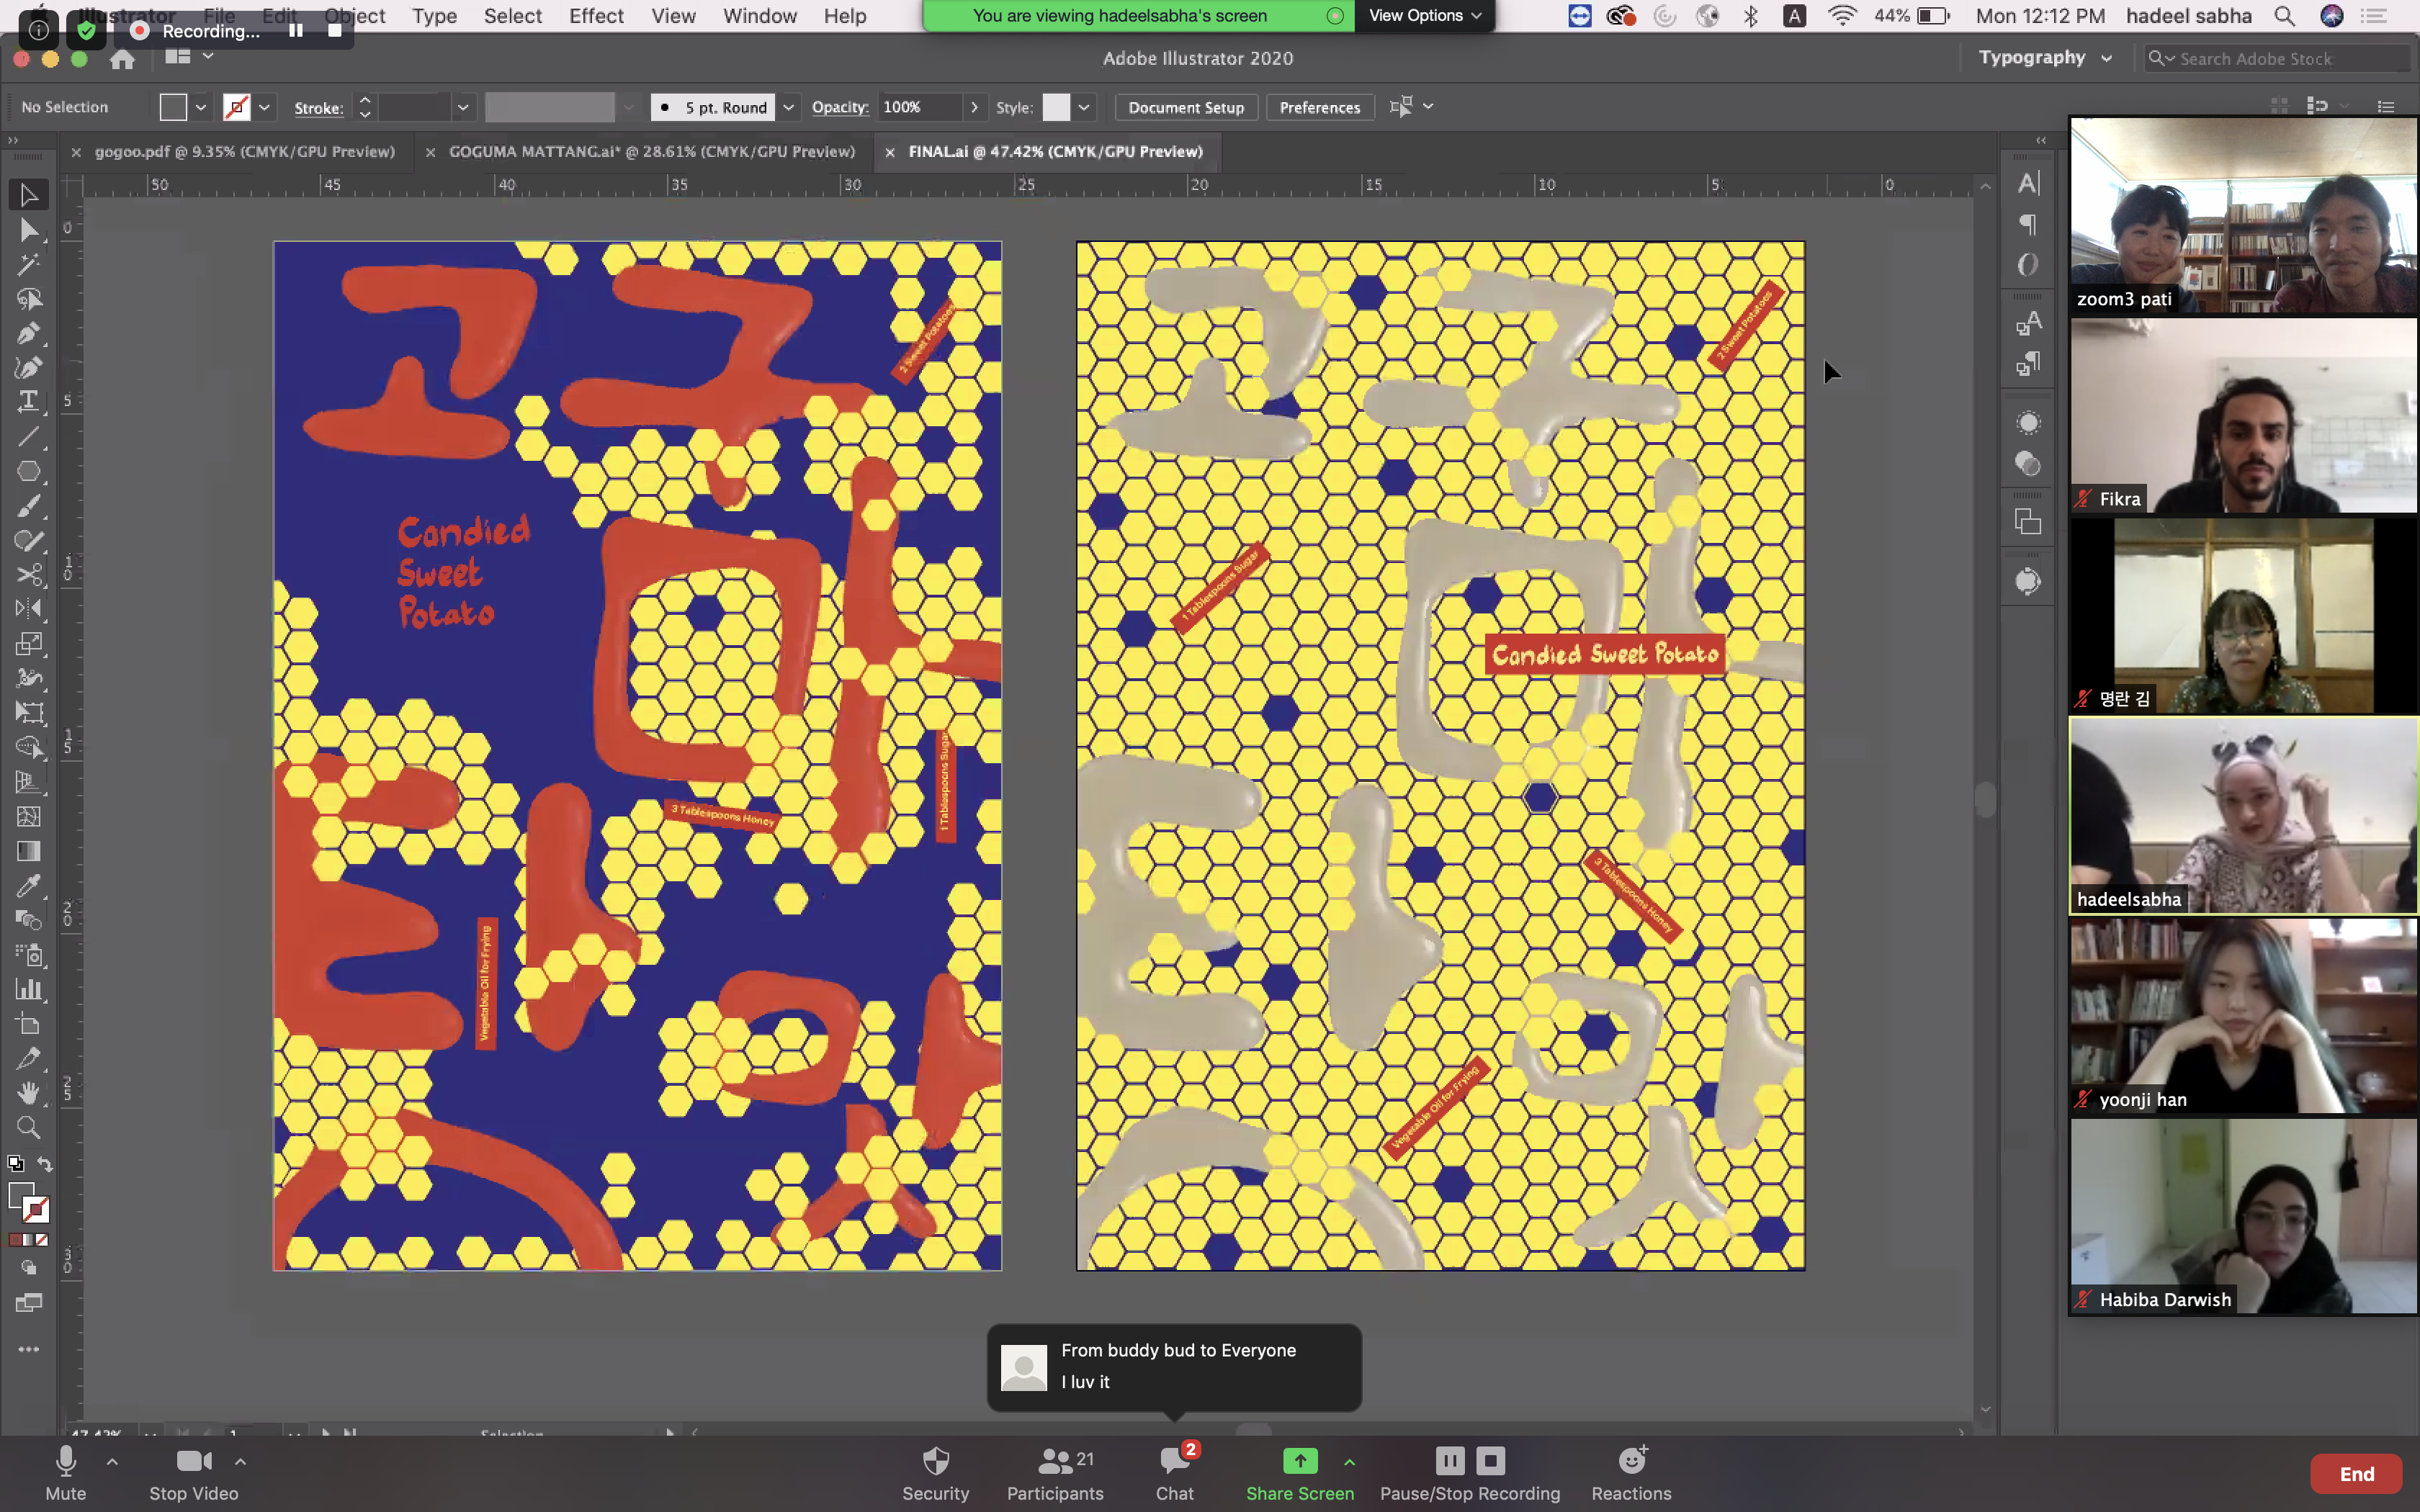
Task: Choose the Line Segment tool
Action: point(28,436)
